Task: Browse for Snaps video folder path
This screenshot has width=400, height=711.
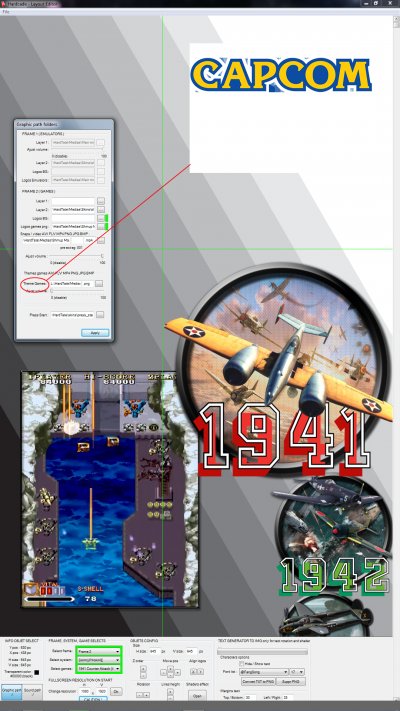Action: click(x=101, y=240)
